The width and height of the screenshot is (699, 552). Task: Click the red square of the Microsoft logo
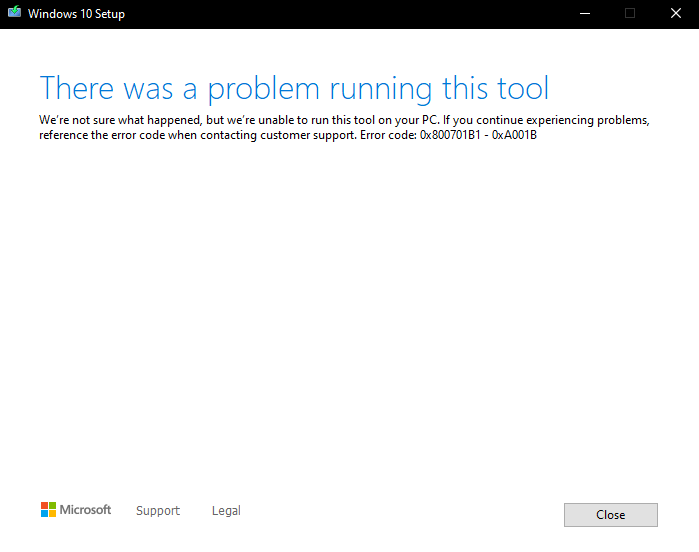click(44, 506)
